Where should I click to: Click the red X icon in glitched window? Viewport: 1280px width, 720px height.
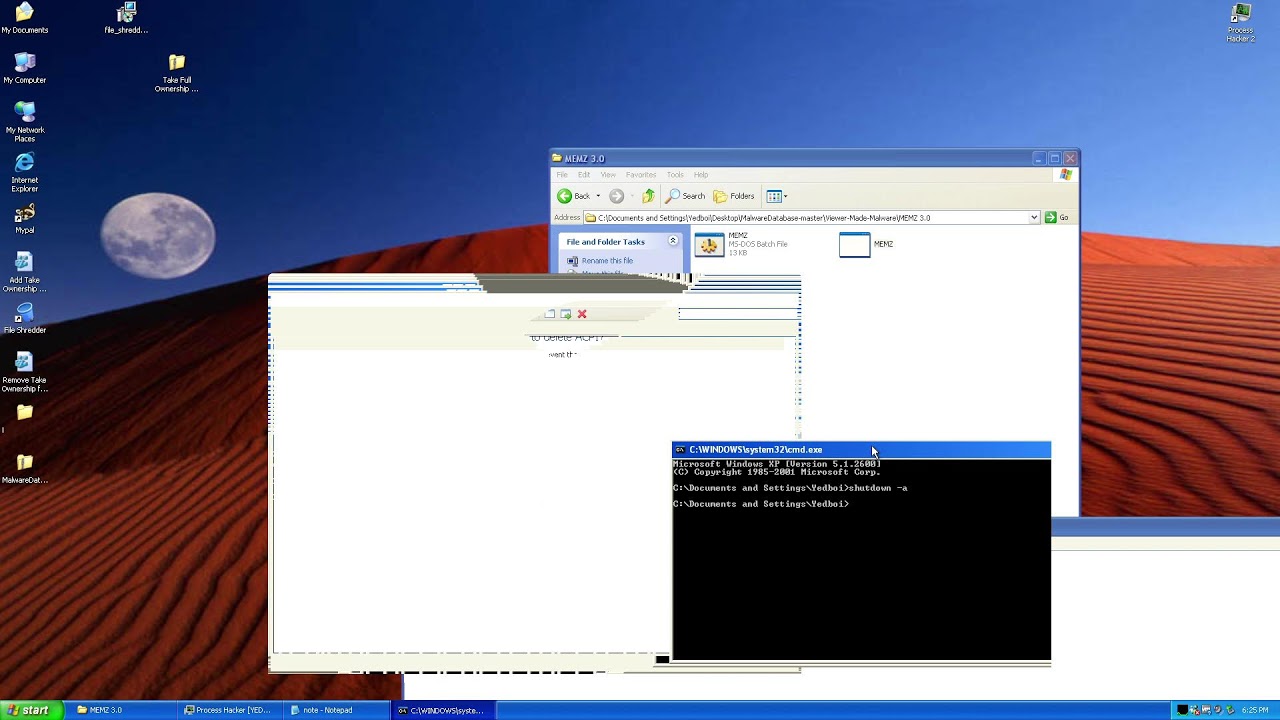pyautogui.click(x=582, y=314)
